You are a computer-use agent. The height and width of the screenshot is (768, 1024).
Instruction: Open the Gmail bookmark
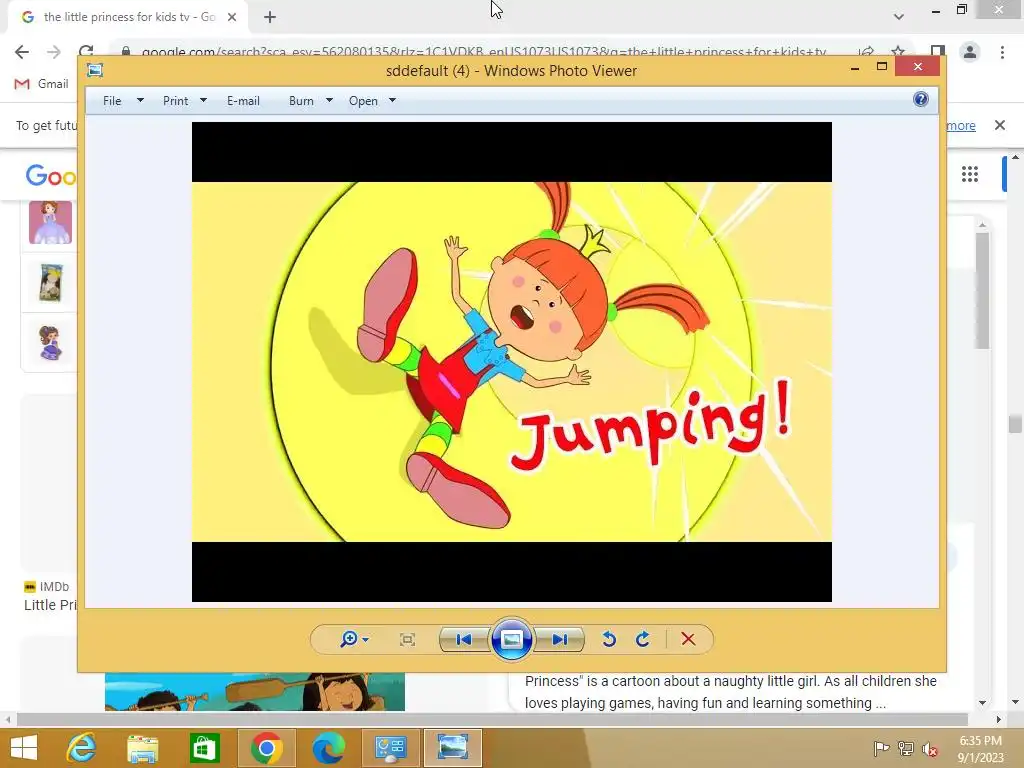[42, 84]
